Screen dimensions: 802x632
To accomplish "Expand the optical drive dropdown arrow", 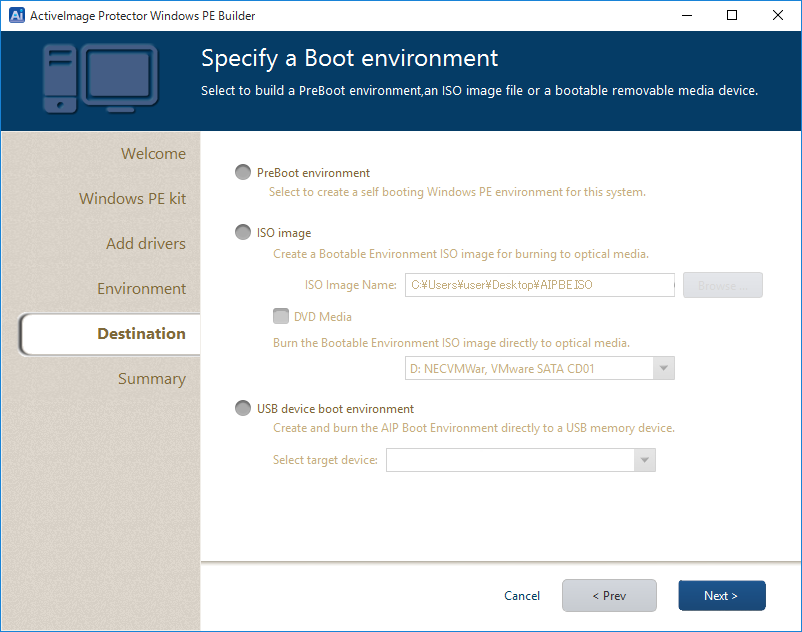I will click(x=663, y=369).
